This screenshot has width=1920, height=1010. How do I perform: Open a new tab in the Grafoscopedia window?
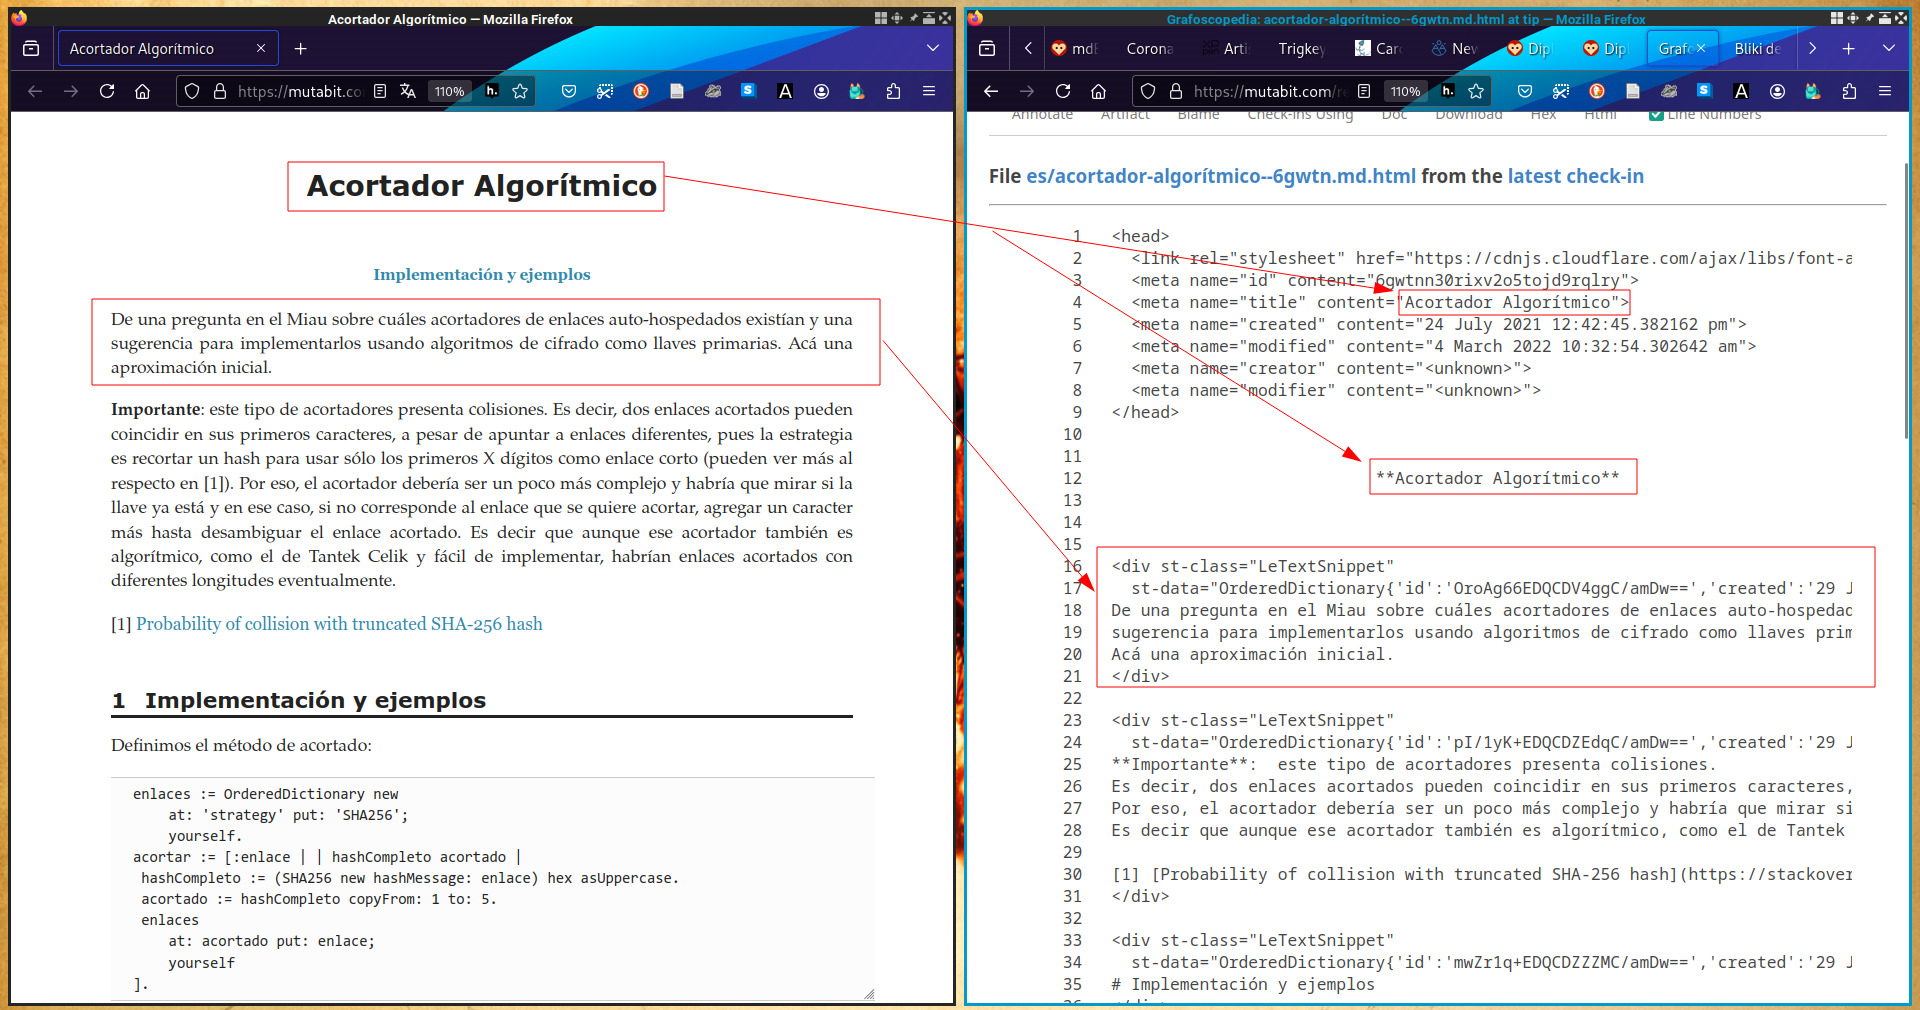point(1848,48)
